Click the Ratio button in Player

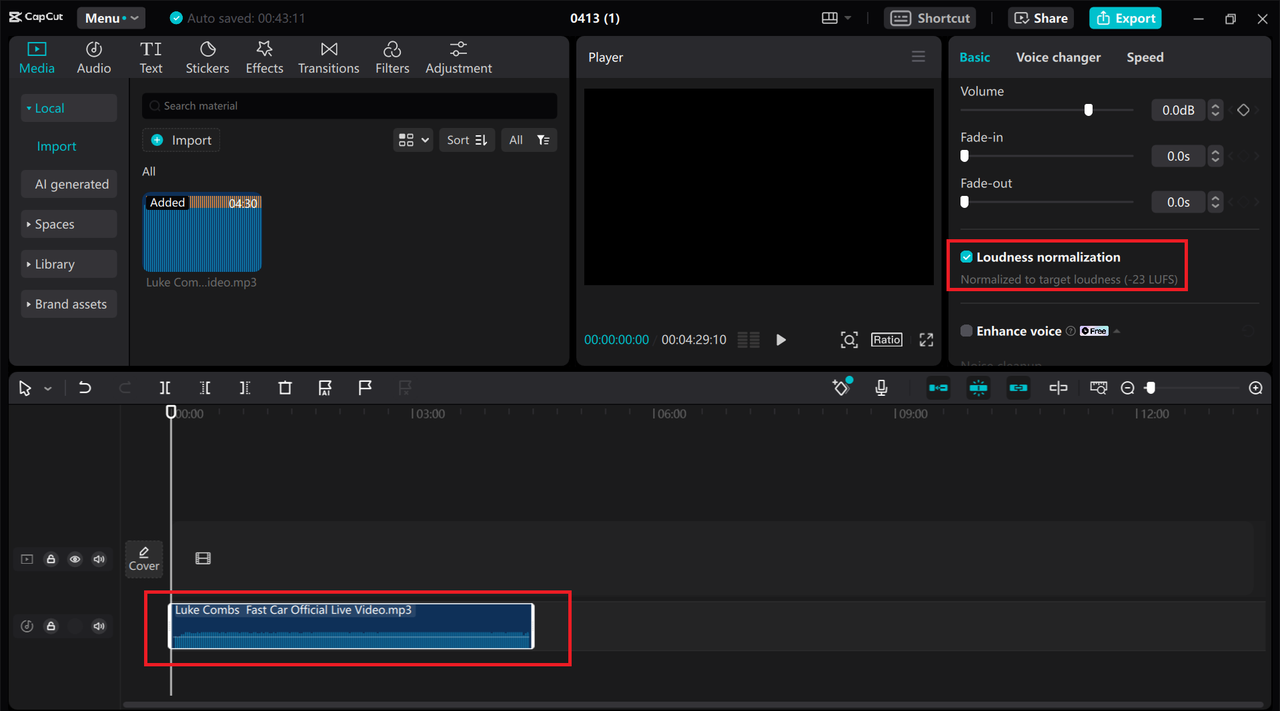[x=887, y=340]
